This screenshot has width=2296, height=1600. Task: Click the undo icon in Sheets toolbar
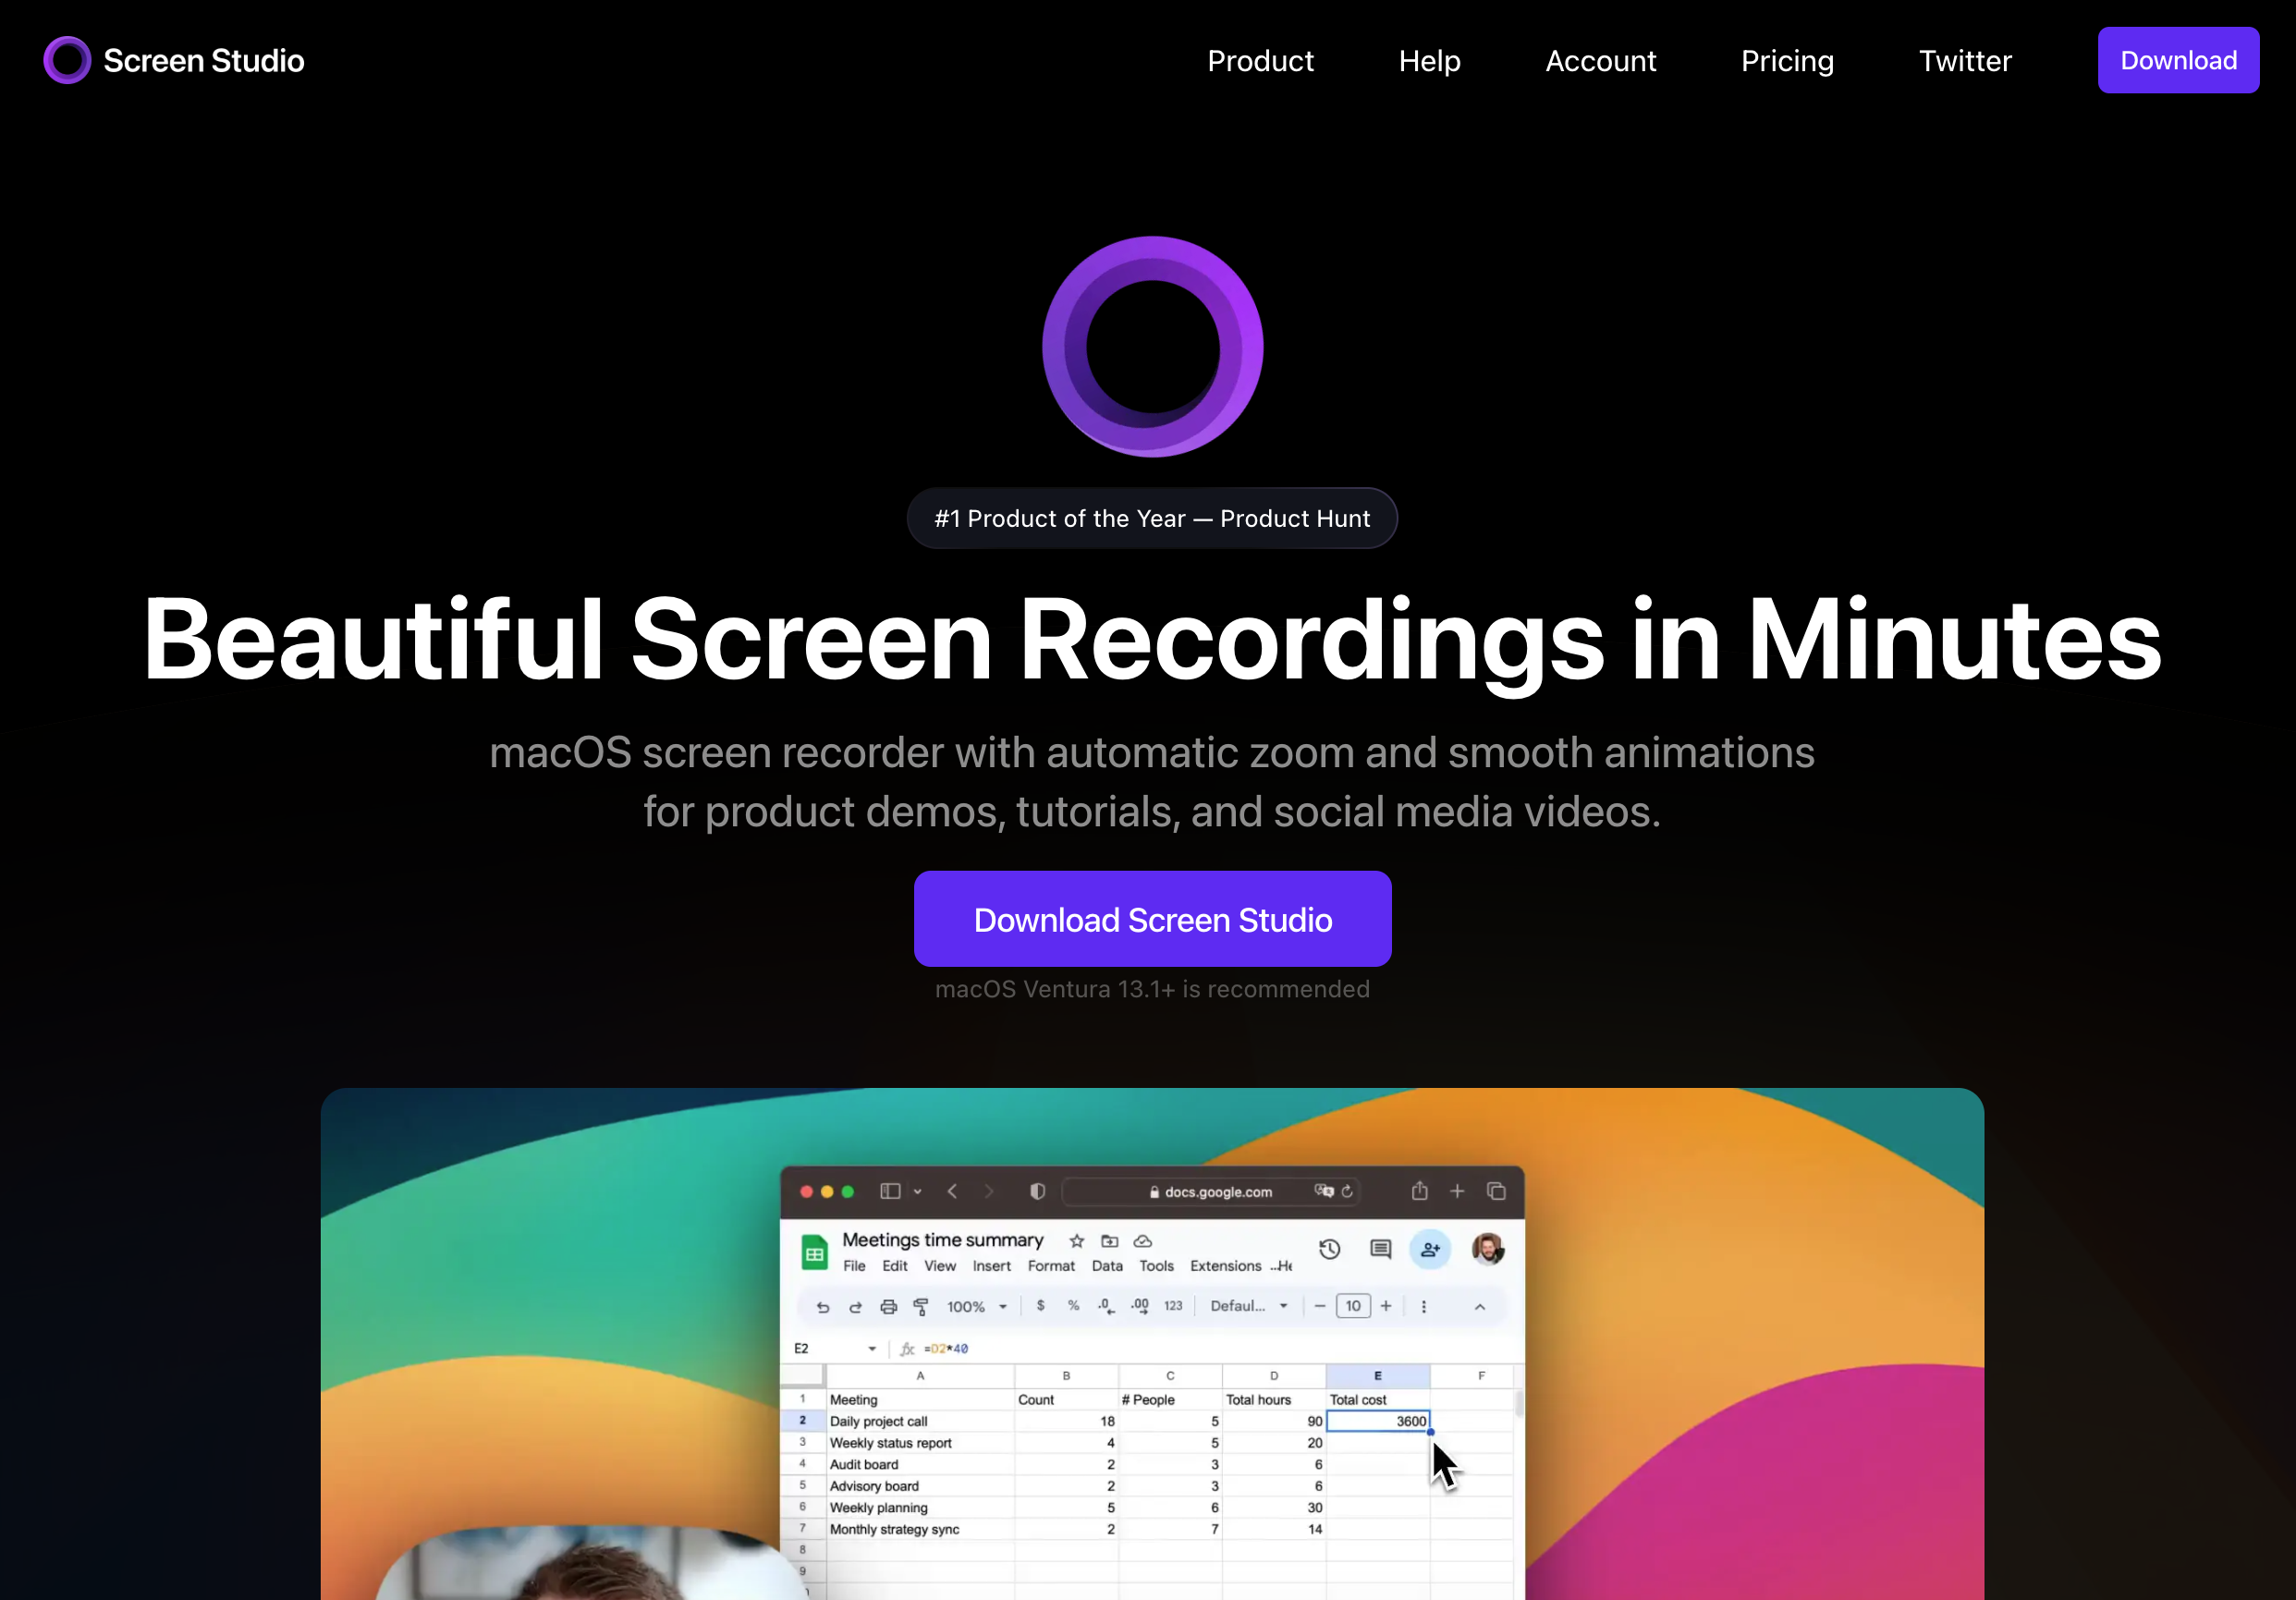[x=822, y=1307]
